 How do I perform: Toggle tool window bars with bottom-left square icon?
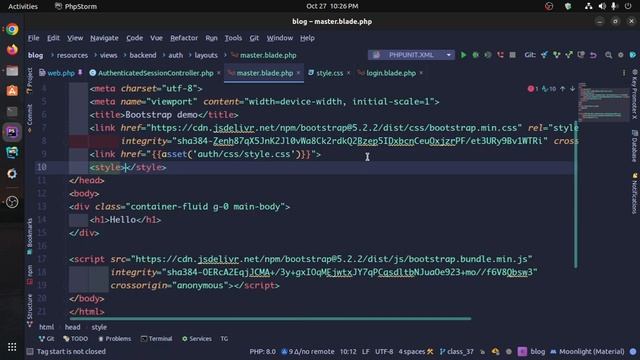click(x=30, y=351)
